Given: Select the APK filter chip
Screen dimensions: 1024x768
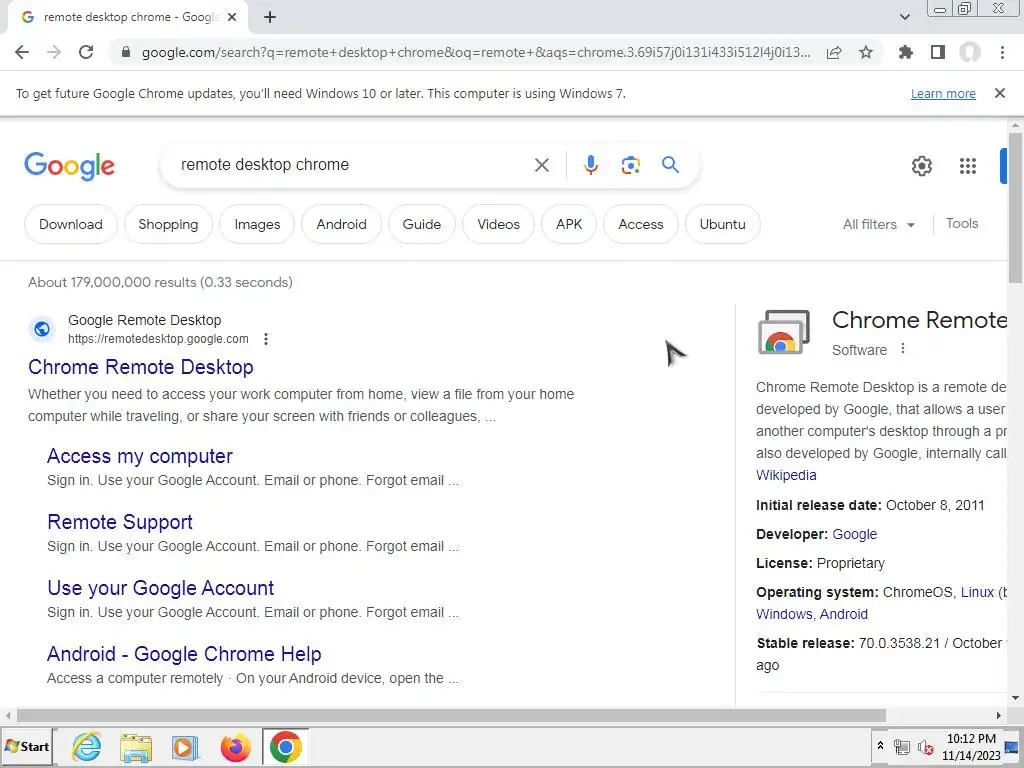Looking at the screenshot, I should coord(569,224).
